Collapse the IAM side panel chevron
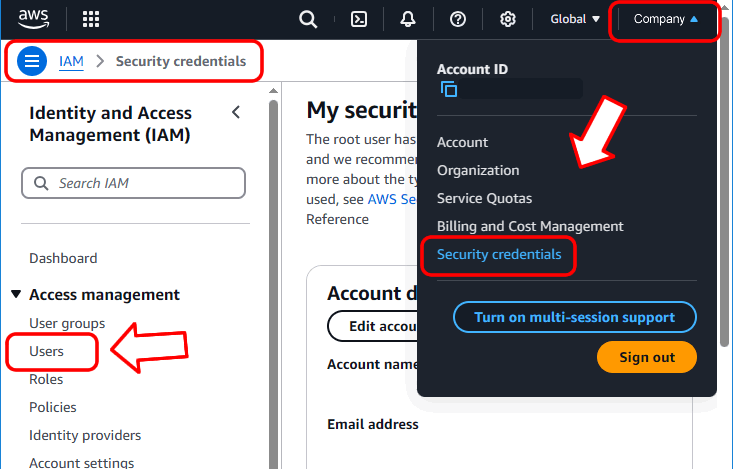This screenshot has height=469, width=733. click(236, 112)
